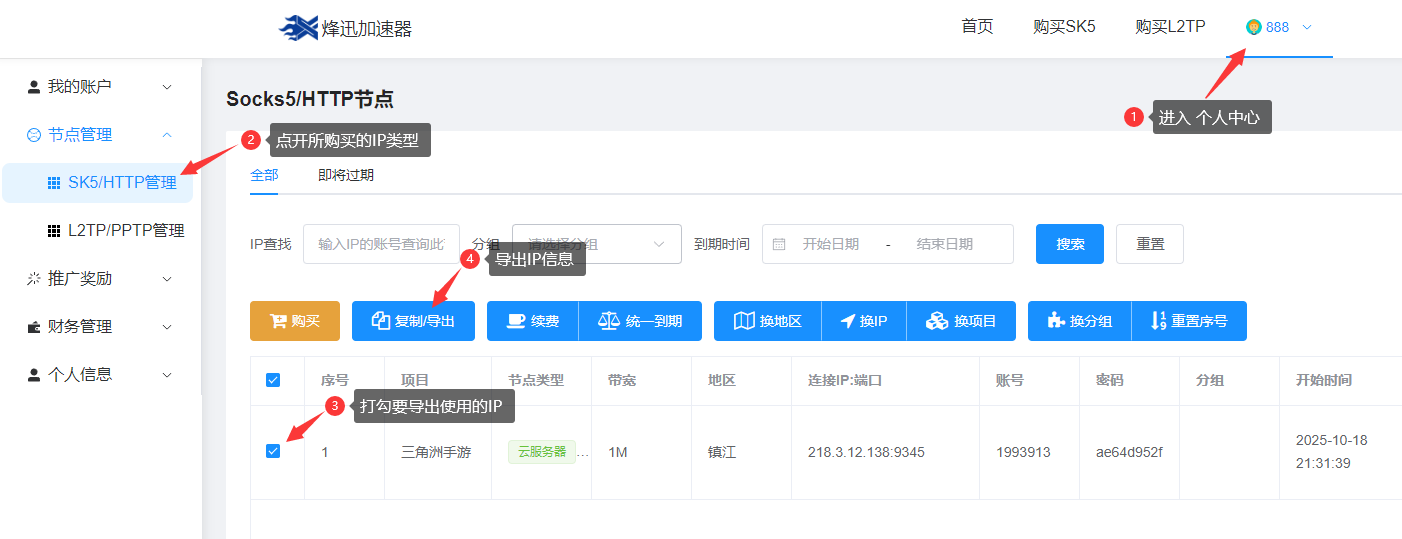Screen dimensions: 1402x539
Task: Click the 统一到期 balance scale button
Action: click(x=640, y=321)
